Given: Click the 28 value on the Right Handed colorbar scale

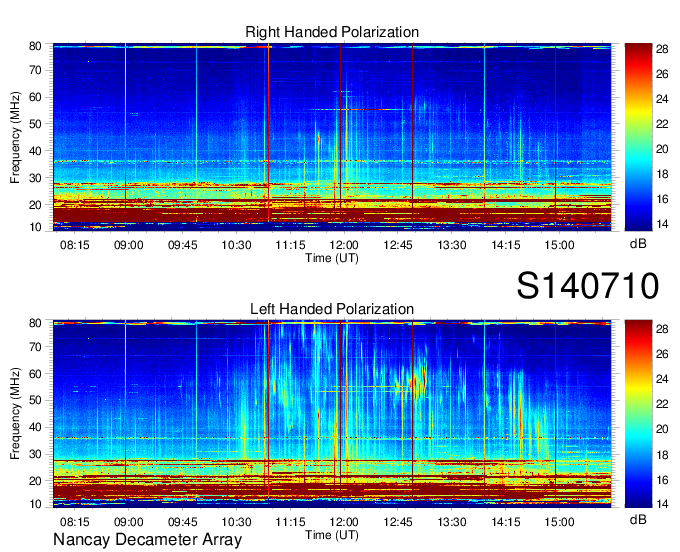Looking at the screenshot, I should point(662,49).
